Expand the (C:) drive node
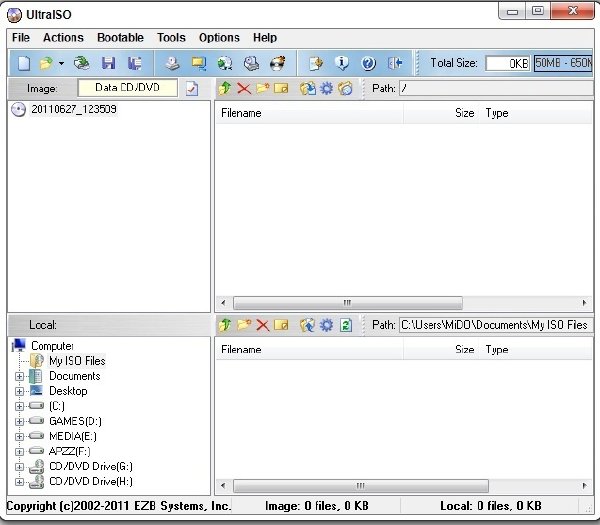 click(19, 406)
